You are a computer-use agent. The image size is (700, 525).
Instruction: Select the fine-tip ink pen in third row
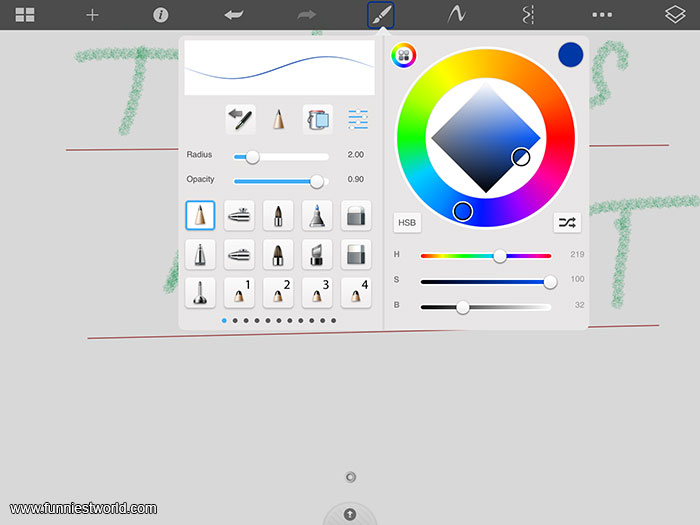pos(200,293)
